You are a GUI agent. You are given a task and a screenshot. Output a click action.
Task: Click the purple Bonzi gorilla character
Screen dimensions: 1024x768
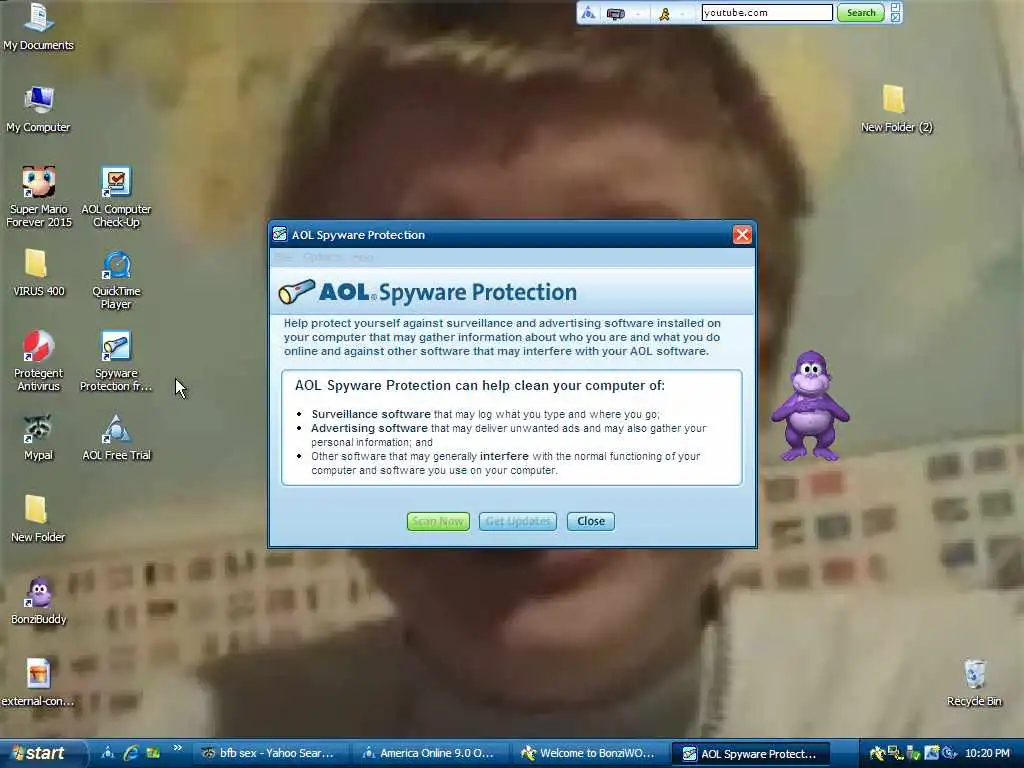[x=810, y=405]
